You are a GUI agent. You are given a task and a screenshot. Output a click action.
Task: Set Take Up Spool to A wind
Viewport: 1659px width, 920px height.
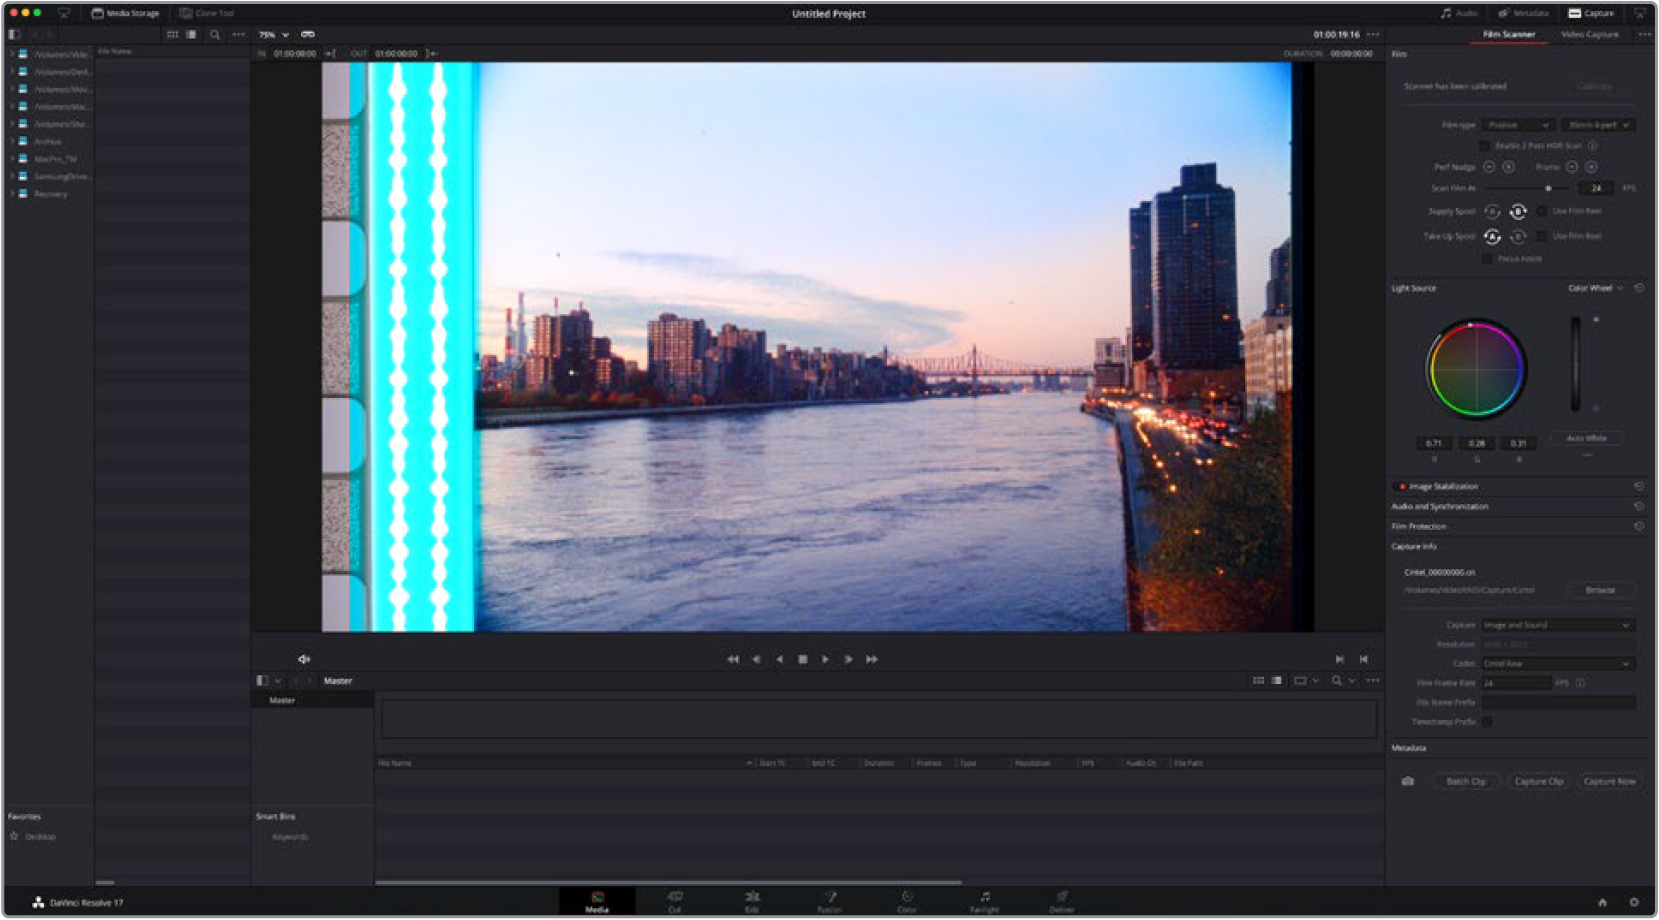tap(1492, 236)
